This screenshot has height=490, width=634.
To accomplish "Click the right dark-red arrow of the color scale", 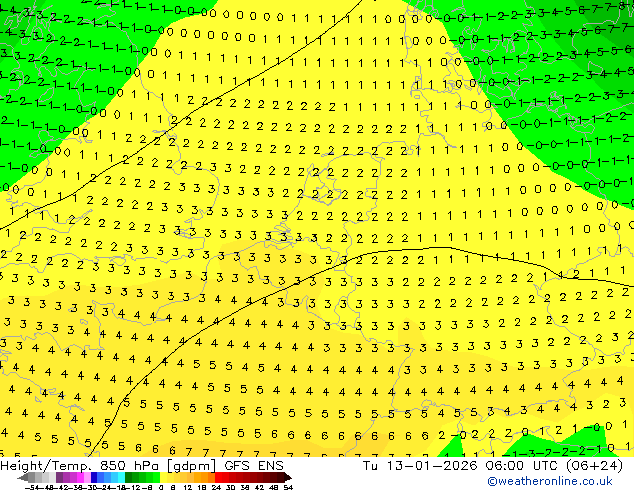I will 288,478.
